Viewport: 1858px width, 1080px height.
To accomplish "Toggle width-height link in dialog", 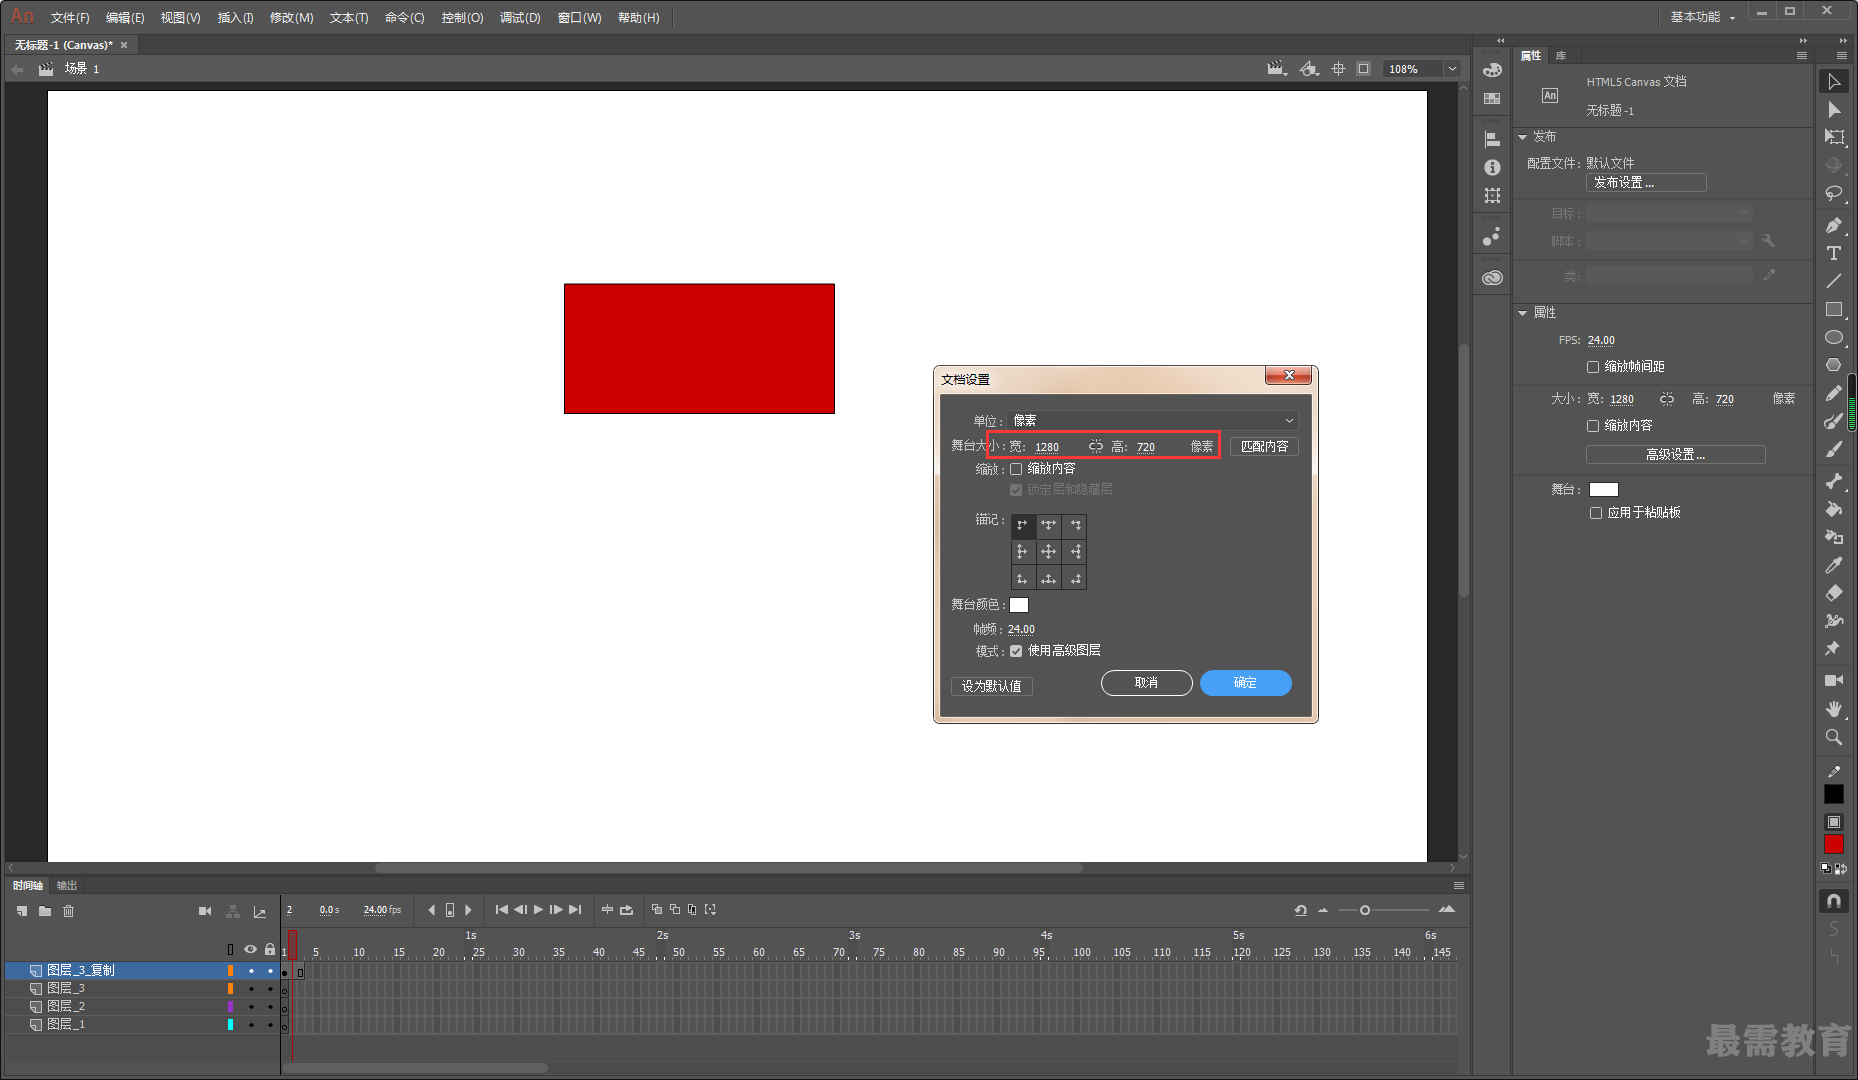I will coord(1096,447).
